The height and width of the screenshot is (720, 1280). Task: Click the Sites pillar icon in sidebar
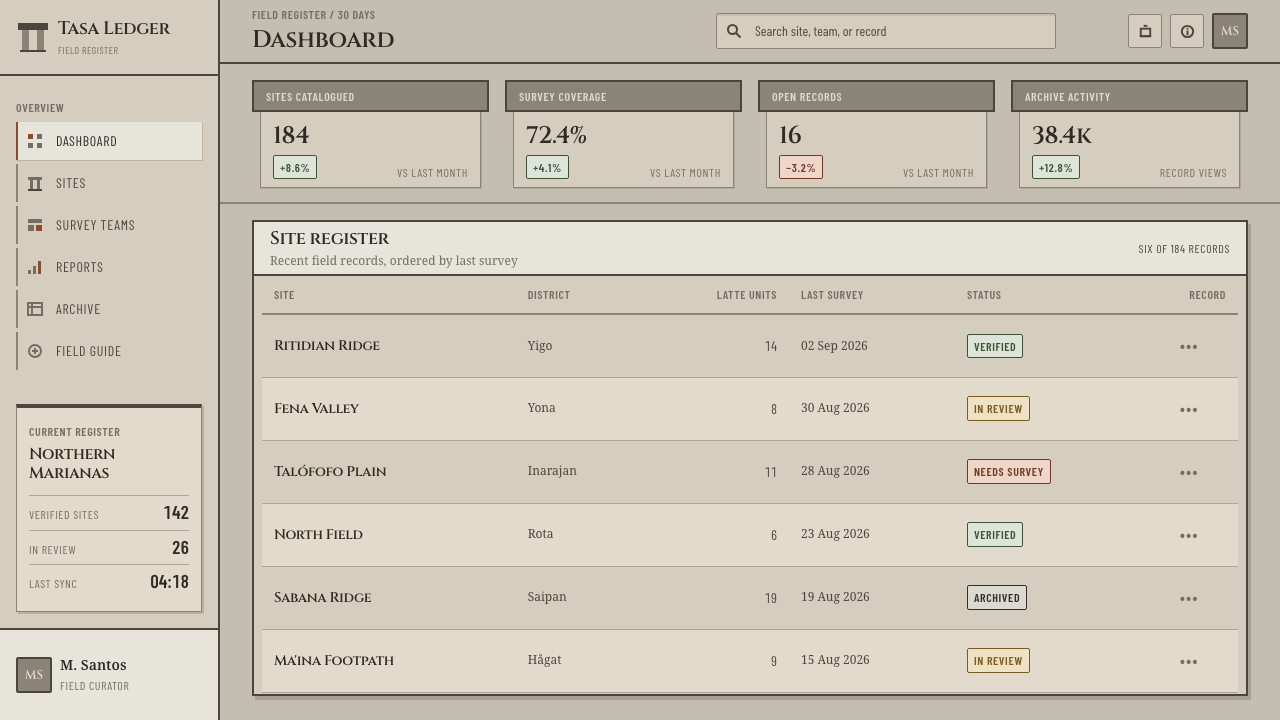tap(35, 183)
